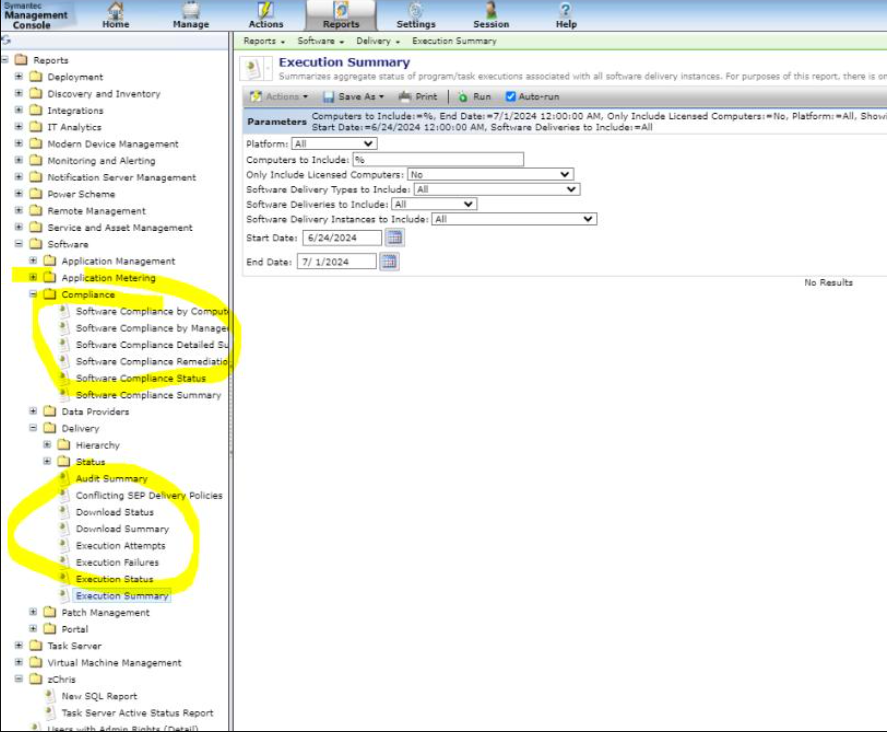
Task: Click the Home icon in top navigation
Action: (115, 10)
